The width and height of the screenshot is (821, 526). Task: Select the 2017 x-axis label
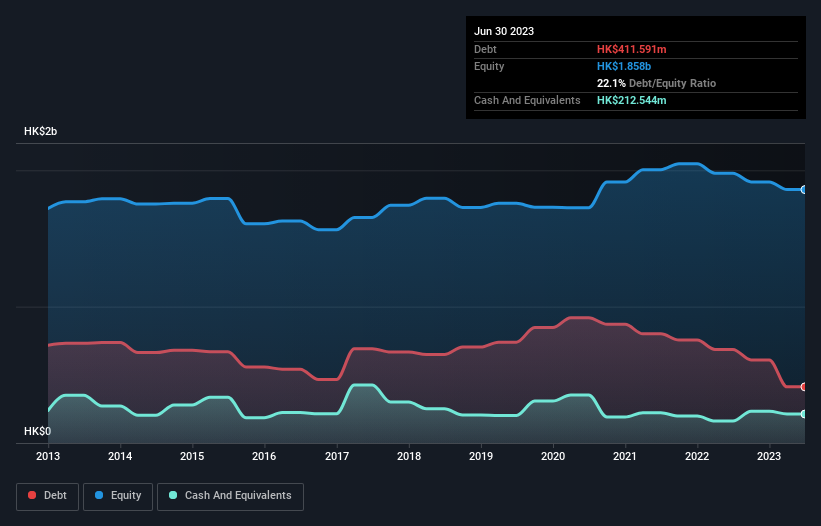[337, 456]
